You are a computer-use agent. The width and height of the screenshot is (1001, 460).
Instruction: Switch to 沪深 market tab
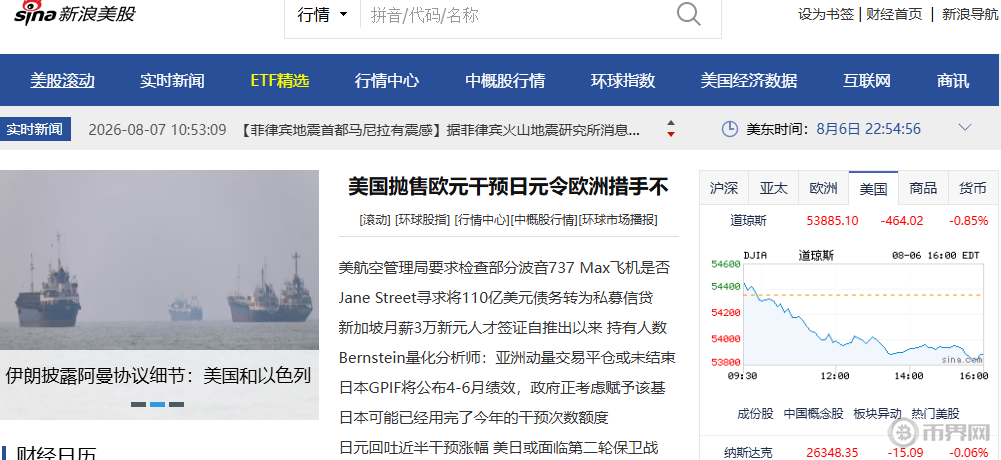tap(724, 188)
